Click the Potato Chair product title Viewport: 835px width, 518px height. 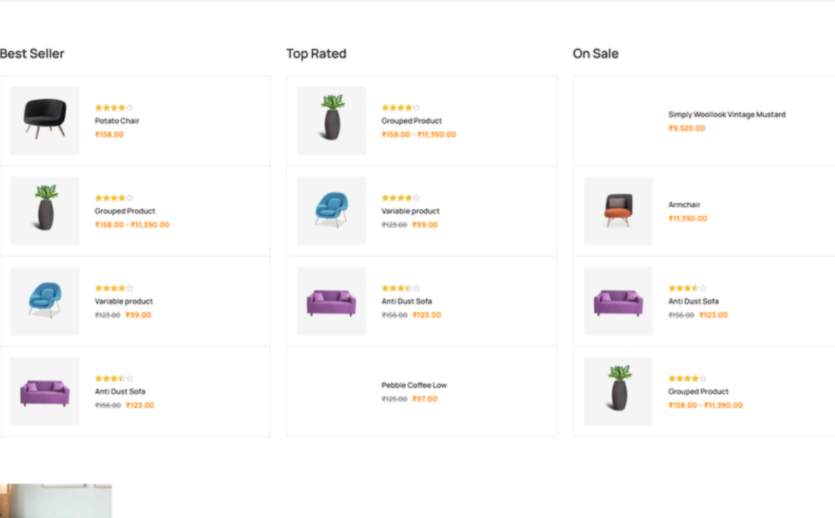tap(117, 121)
